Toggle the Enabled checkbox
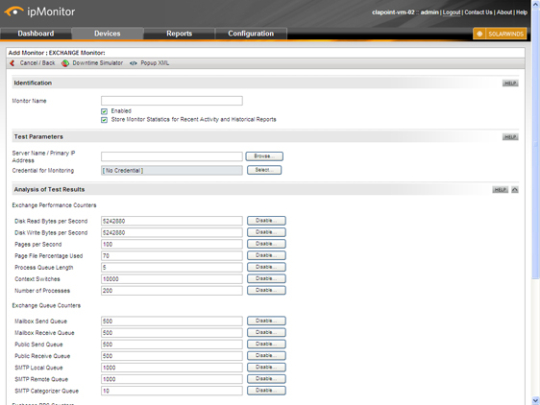The height and width of the screenshot is (405, 540). [x=104, y=111]
